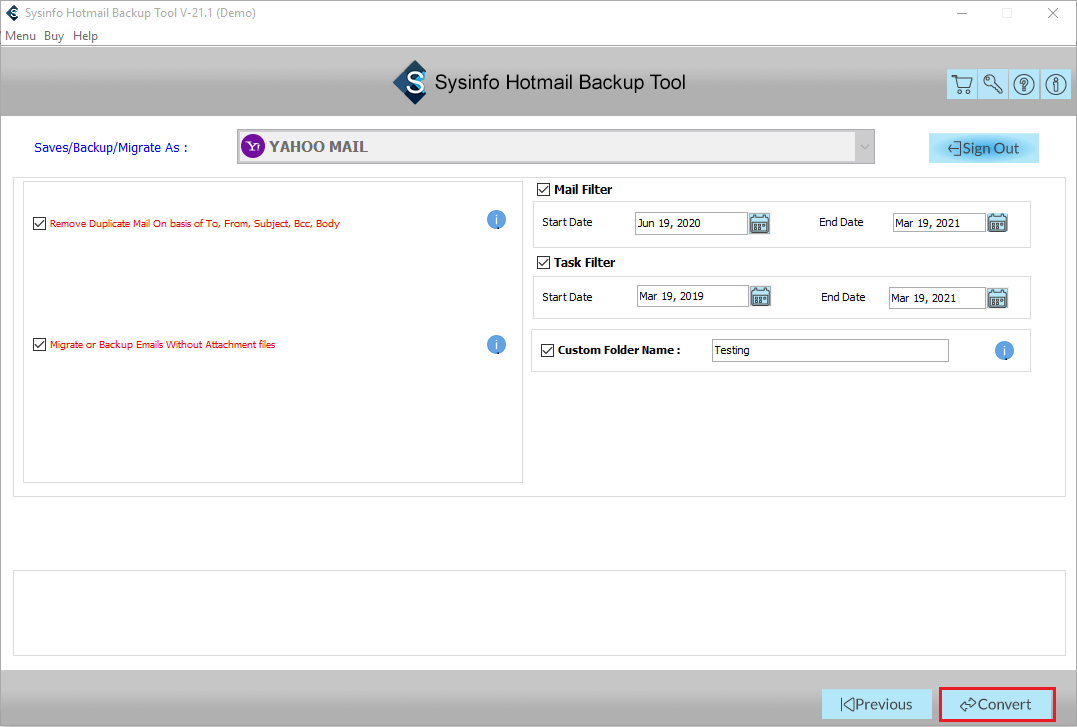Open the Help menu

(x=85, y=36)
